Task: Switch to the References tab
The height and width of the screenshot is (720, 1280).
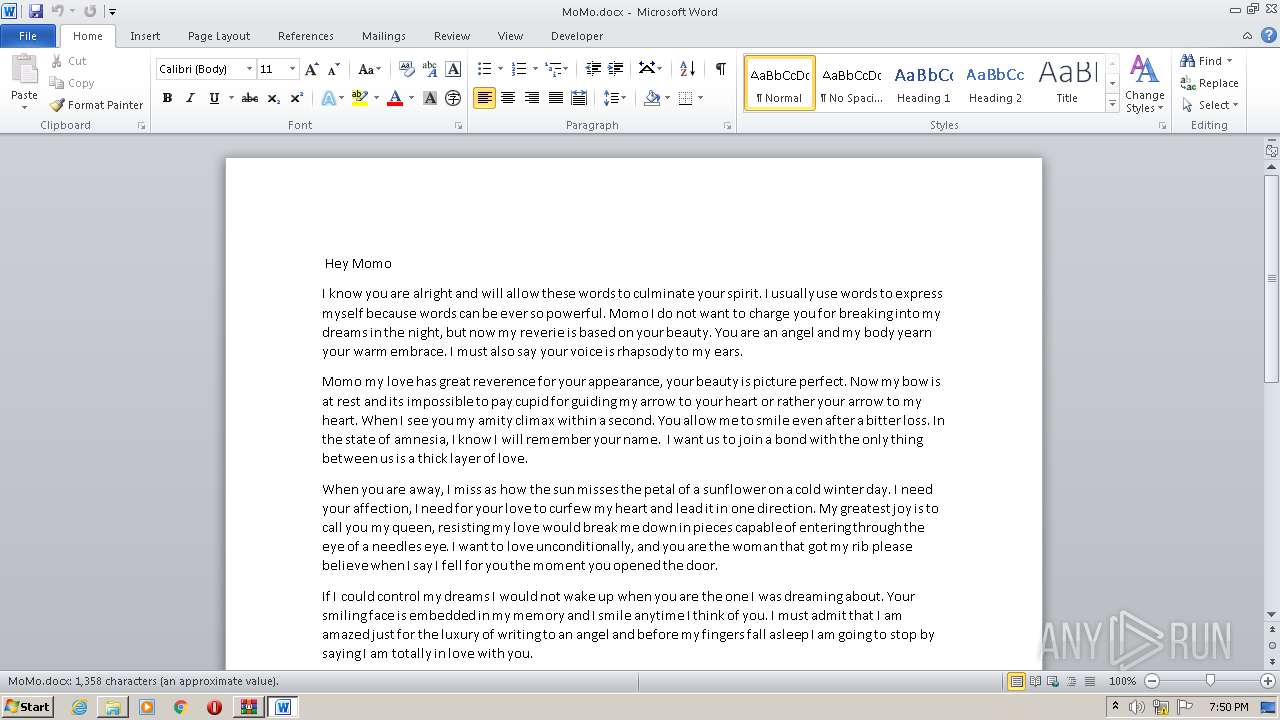Action: pos(306,36)
